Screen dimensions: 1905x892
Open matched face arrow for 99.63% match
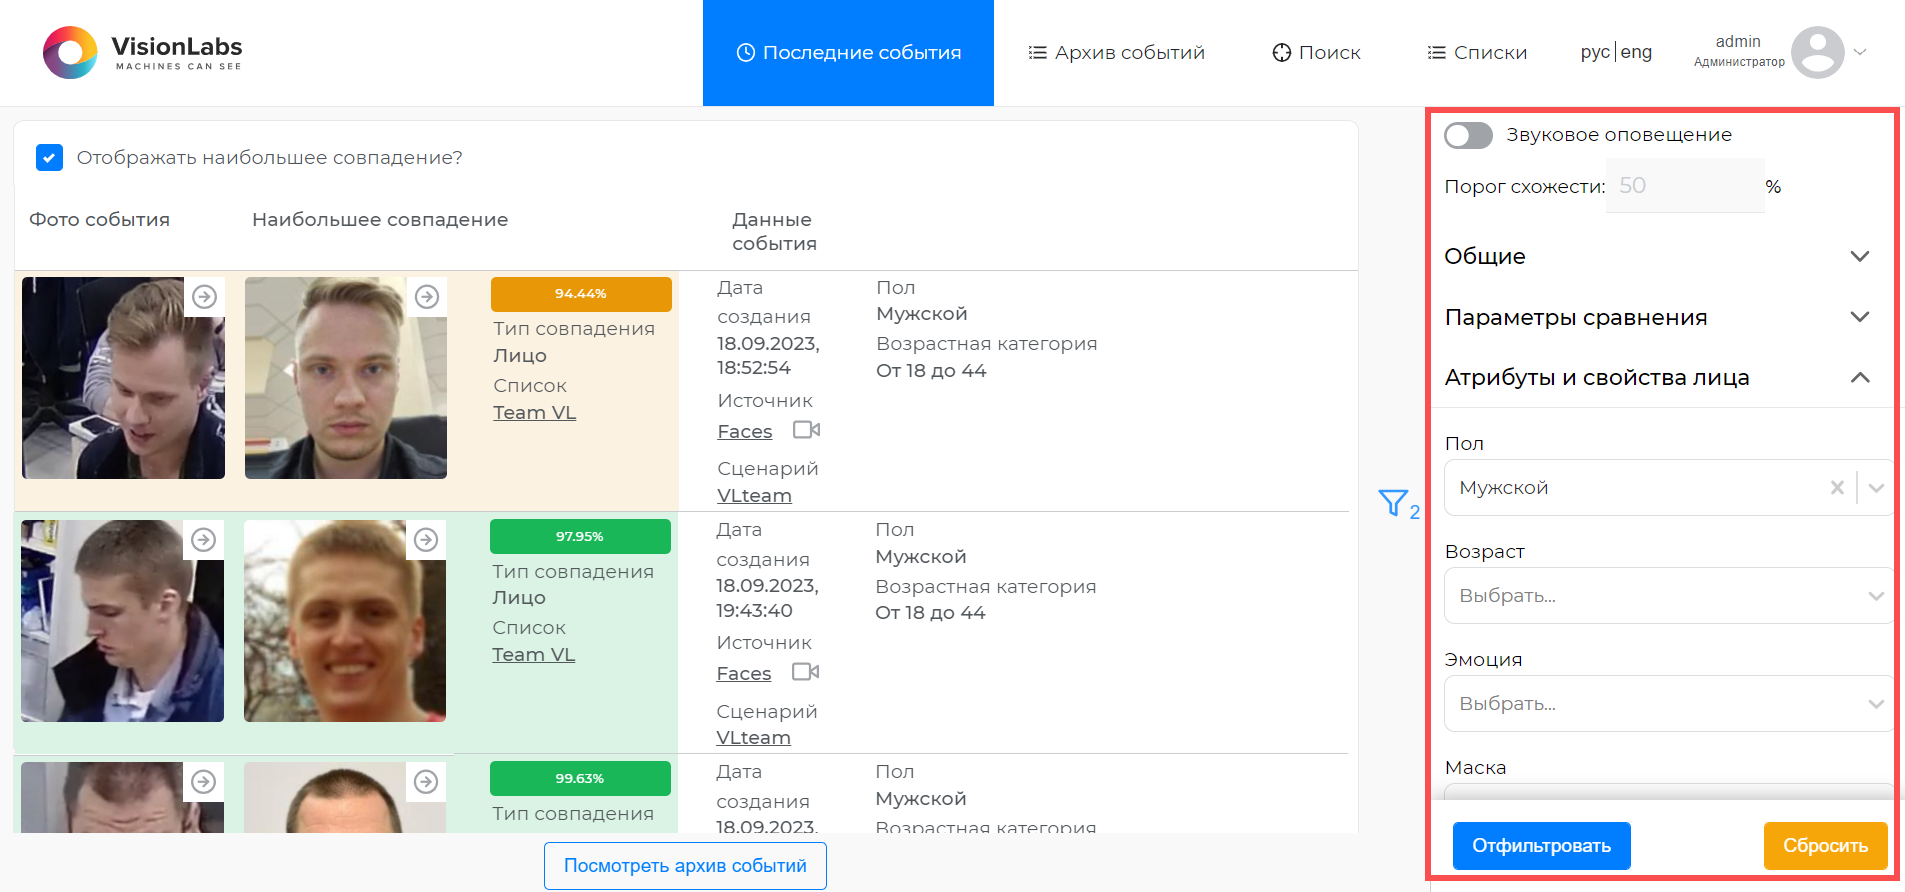click(x=426, y=782)
